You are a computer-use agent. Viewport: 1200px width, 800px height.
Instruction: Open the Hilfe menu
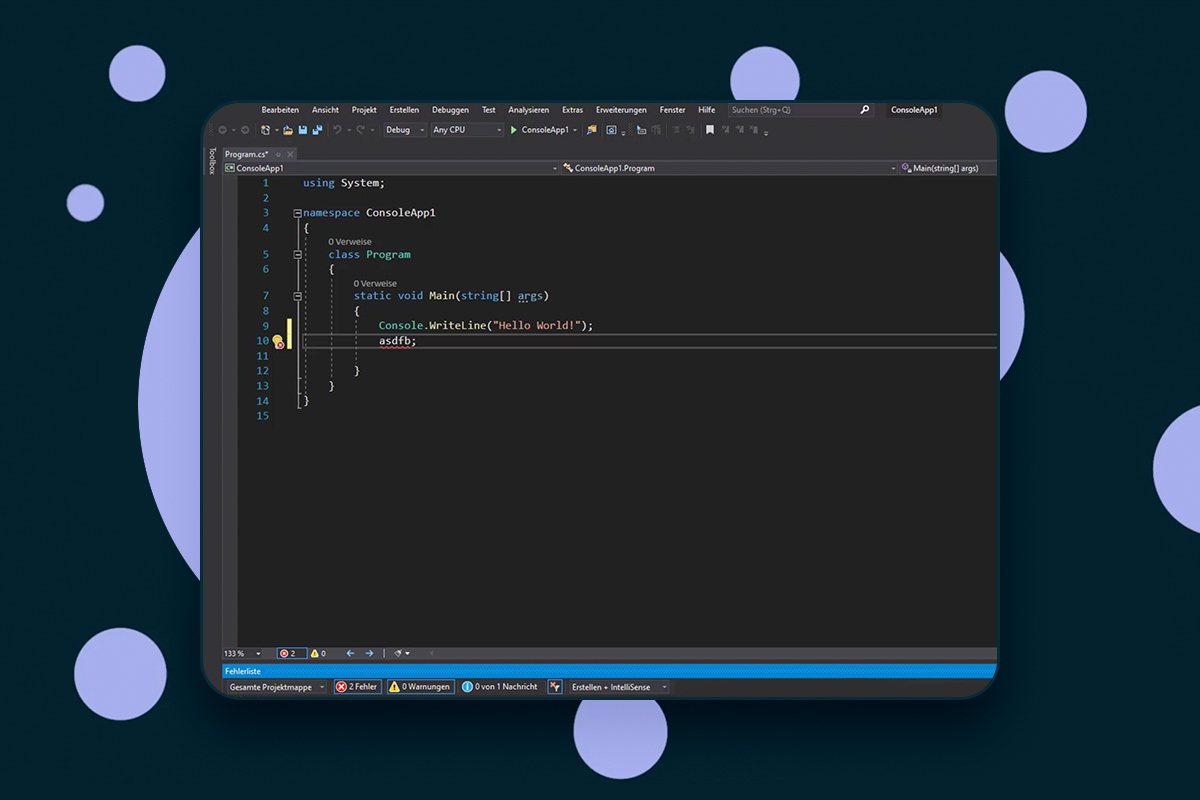[x=706, y=110]
